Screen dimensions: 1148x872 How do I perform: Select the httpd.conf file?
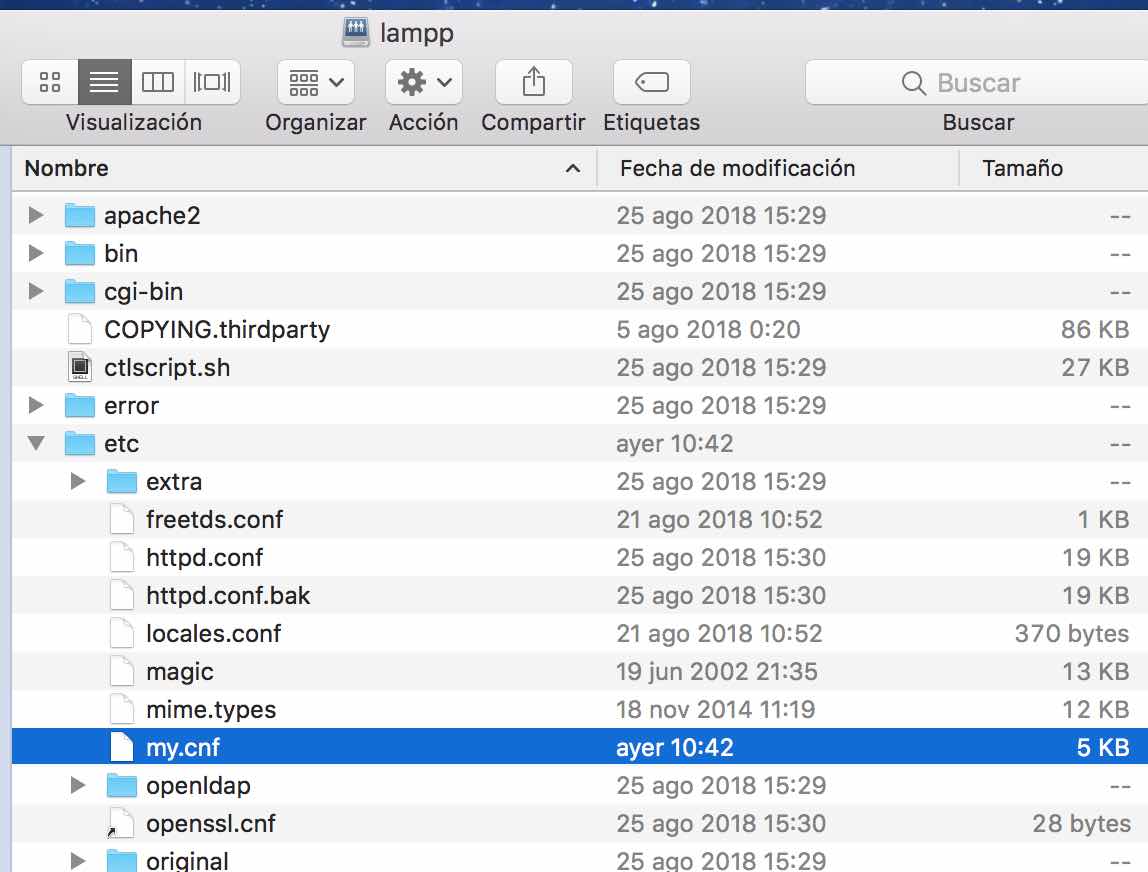(x=204, y=557)
